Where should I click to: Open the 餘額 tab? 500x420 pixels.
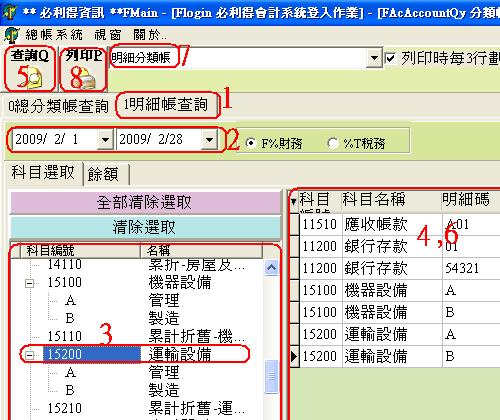pos(105,174)
